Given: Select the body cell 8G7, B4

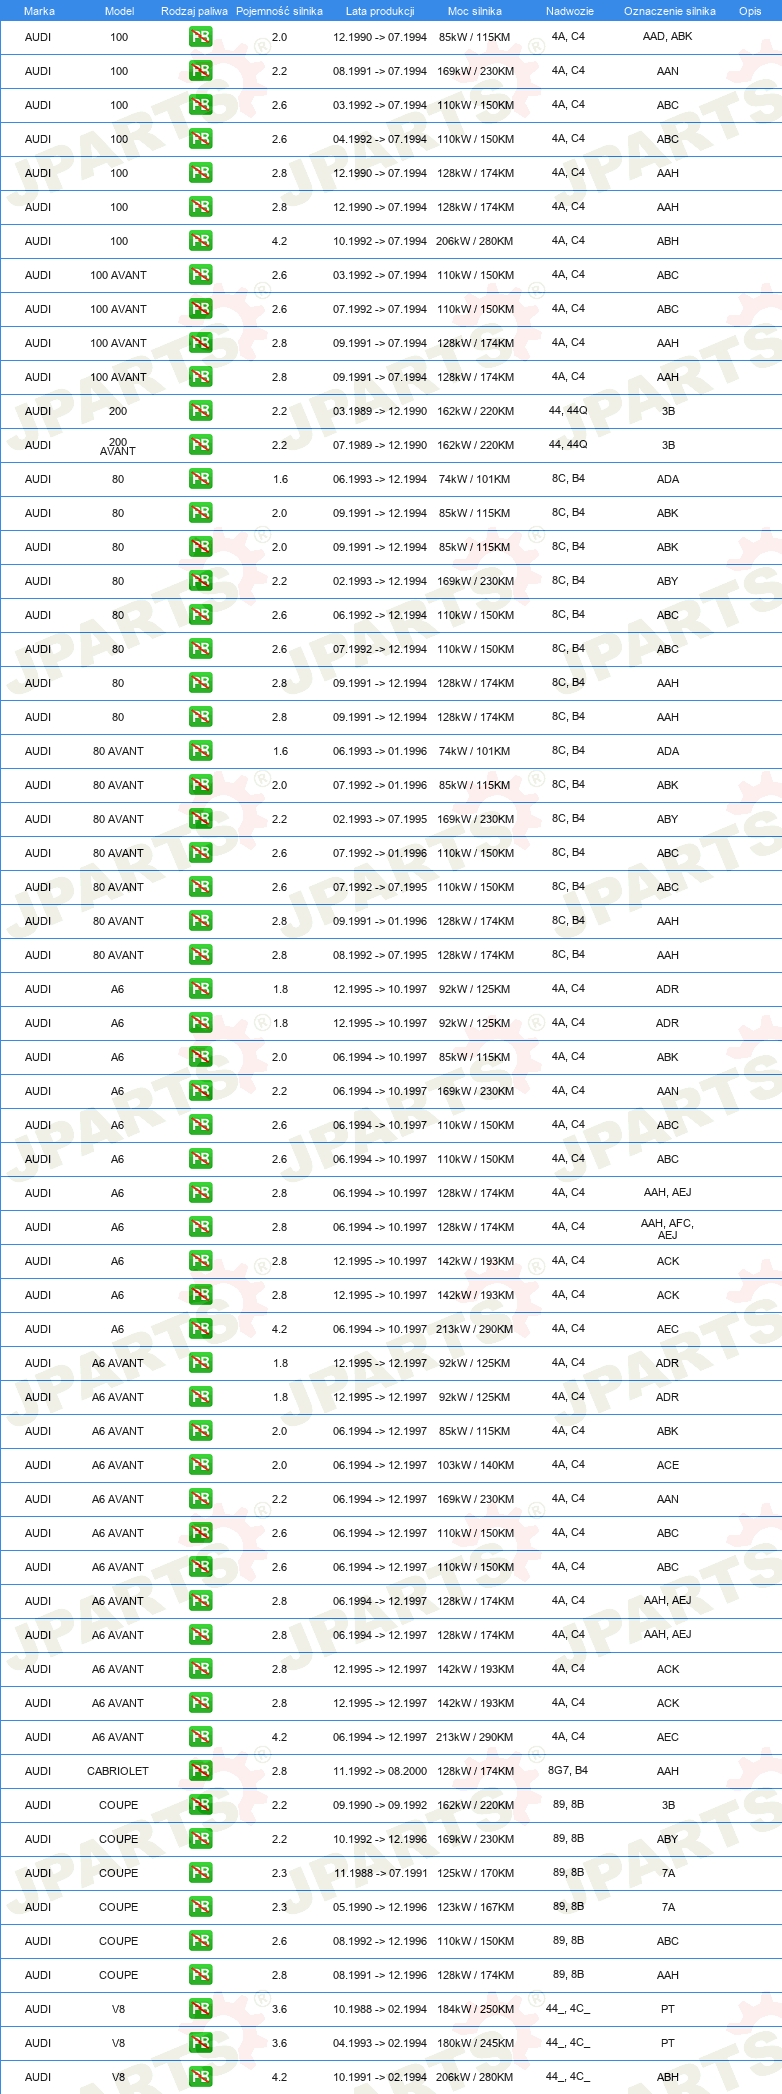Looking at the screenshot, I should click(x=568, y=1770).
